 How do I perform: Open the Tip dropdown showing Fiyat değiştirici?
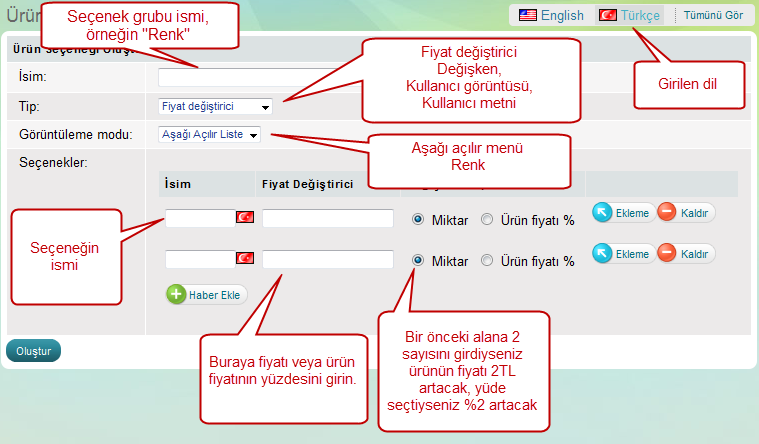tap(215, 106)
